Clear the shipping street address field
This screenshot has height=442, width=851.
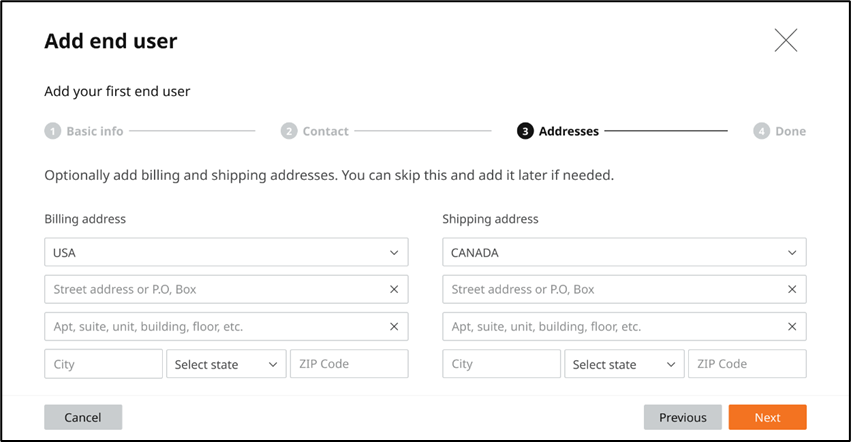click(792, 289)
